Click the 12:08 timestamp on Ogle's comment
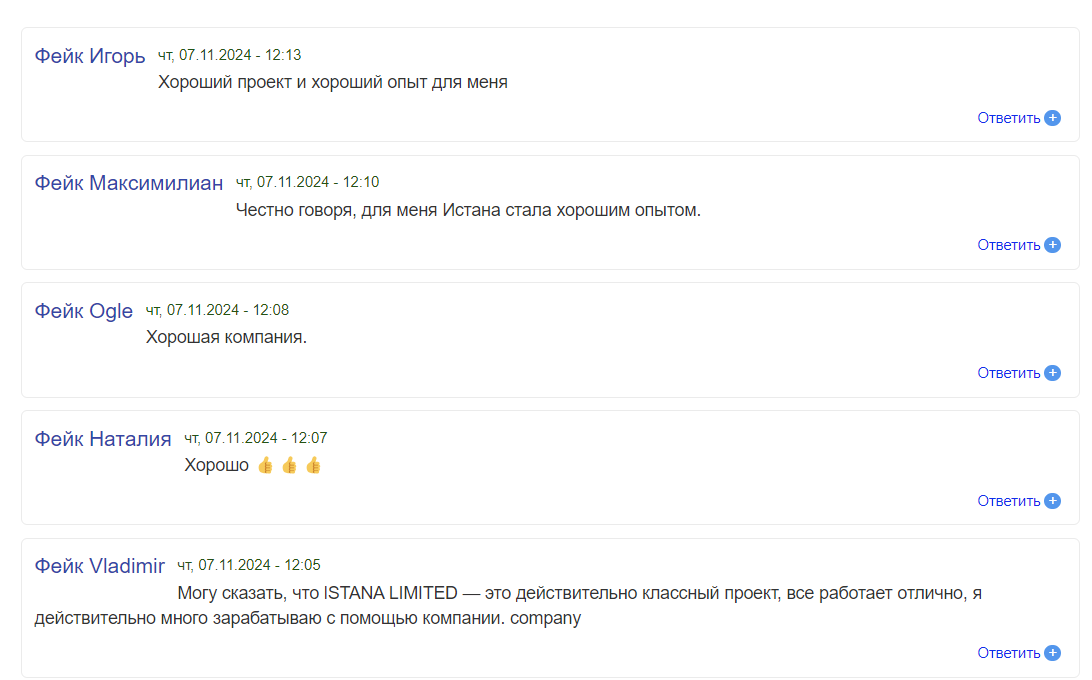 coord(217,310)
